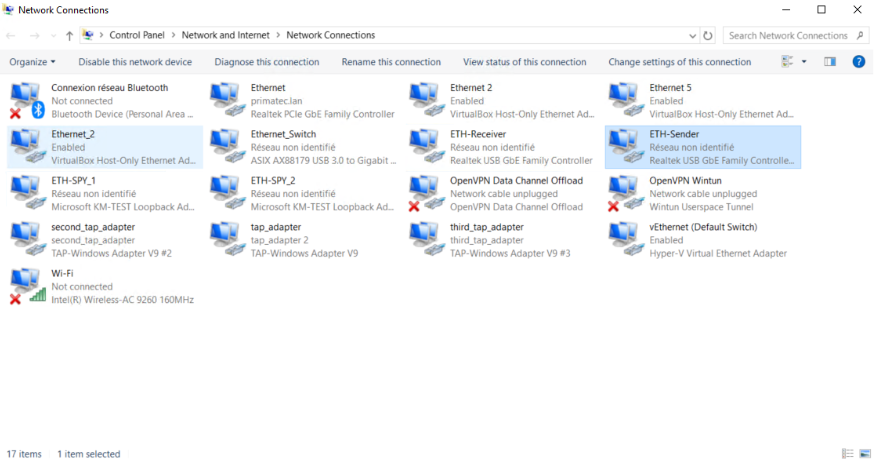Viewport: 885px width, 462px height.
Task: Select the vEthernet (Default Switch) icon
Action: pos(625,240)
